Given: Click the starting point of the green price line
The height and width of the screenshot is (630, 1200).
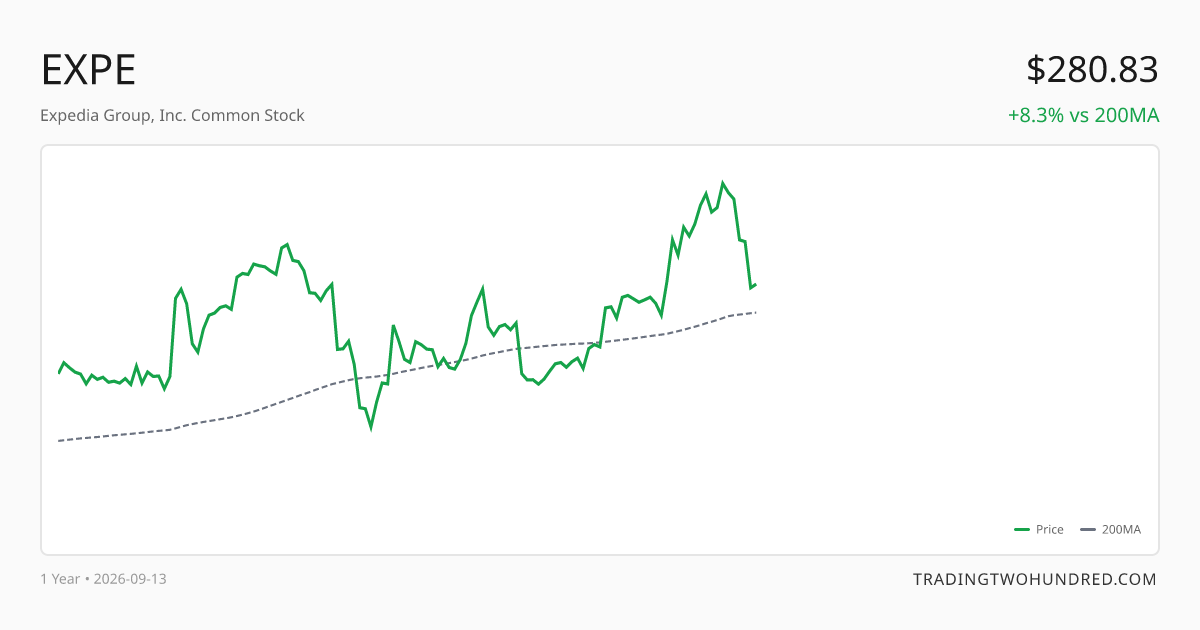Looking at the screenshot, I should pyautogui.click(x=59, y=373).
